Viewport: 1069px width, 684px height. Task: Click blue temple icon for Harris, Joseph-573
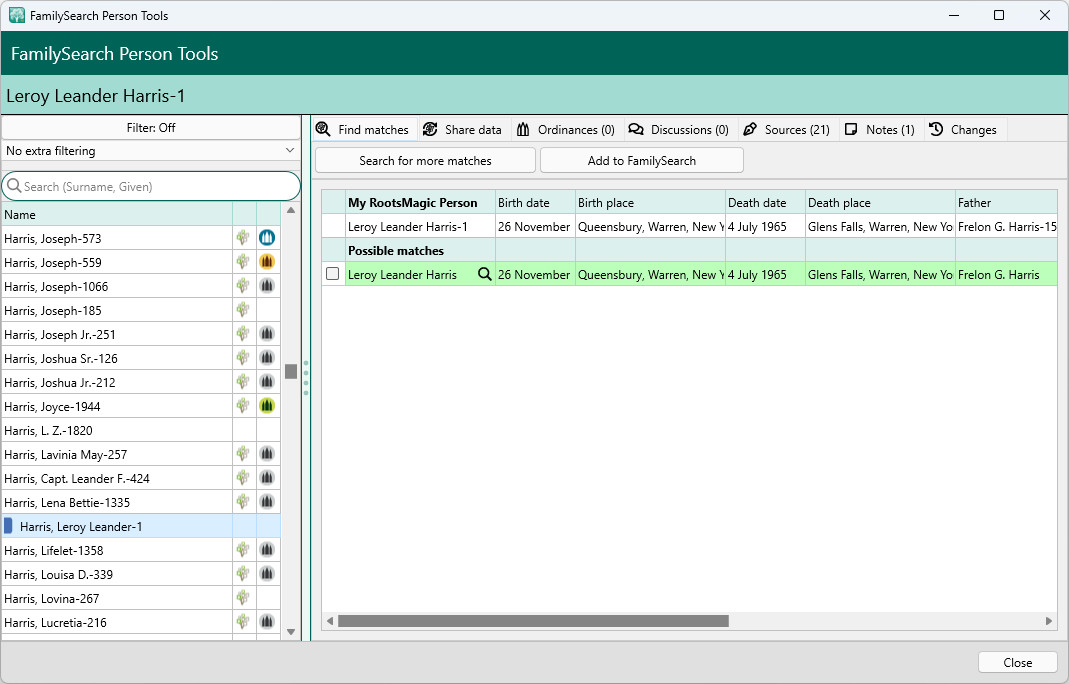[x=267, y=238]
